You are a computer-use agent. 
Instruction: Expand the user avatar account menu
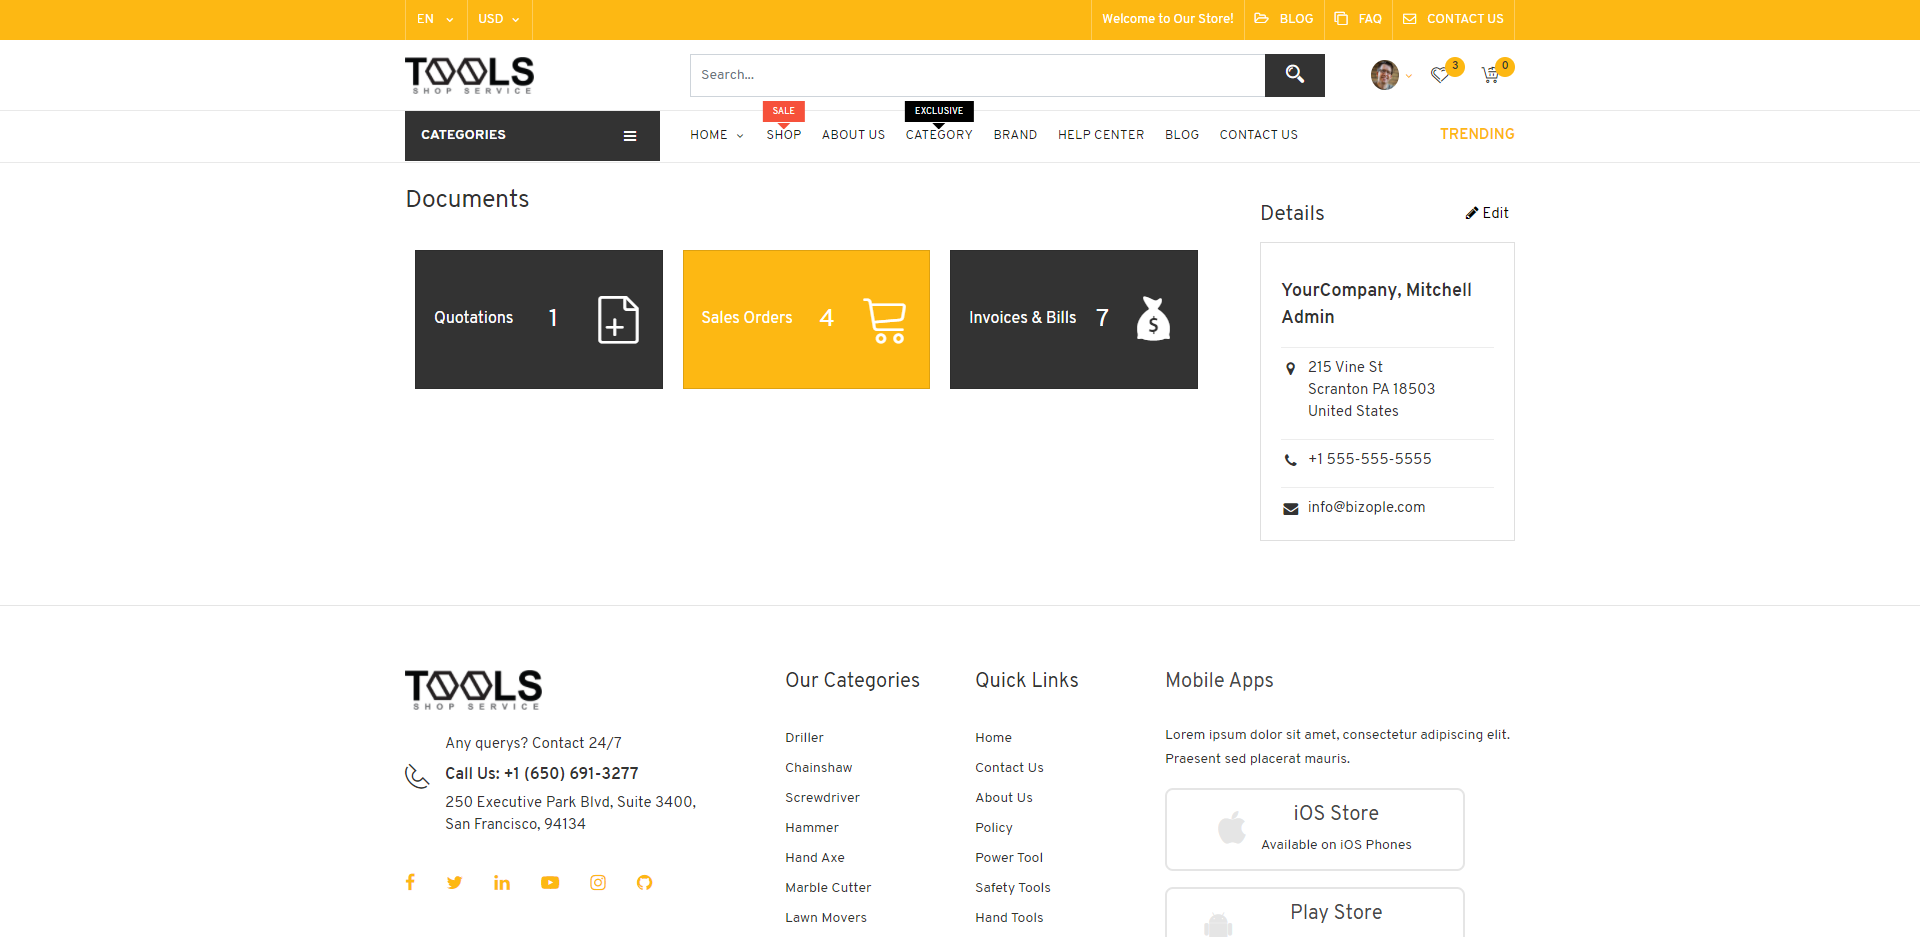coord(1388,75)
